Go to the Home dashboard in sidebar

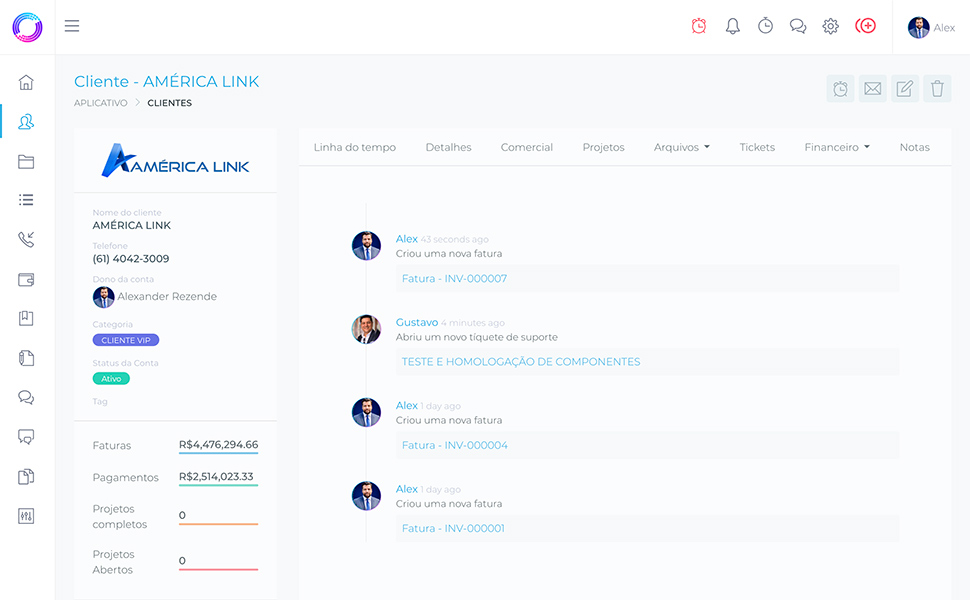[26, 82]
